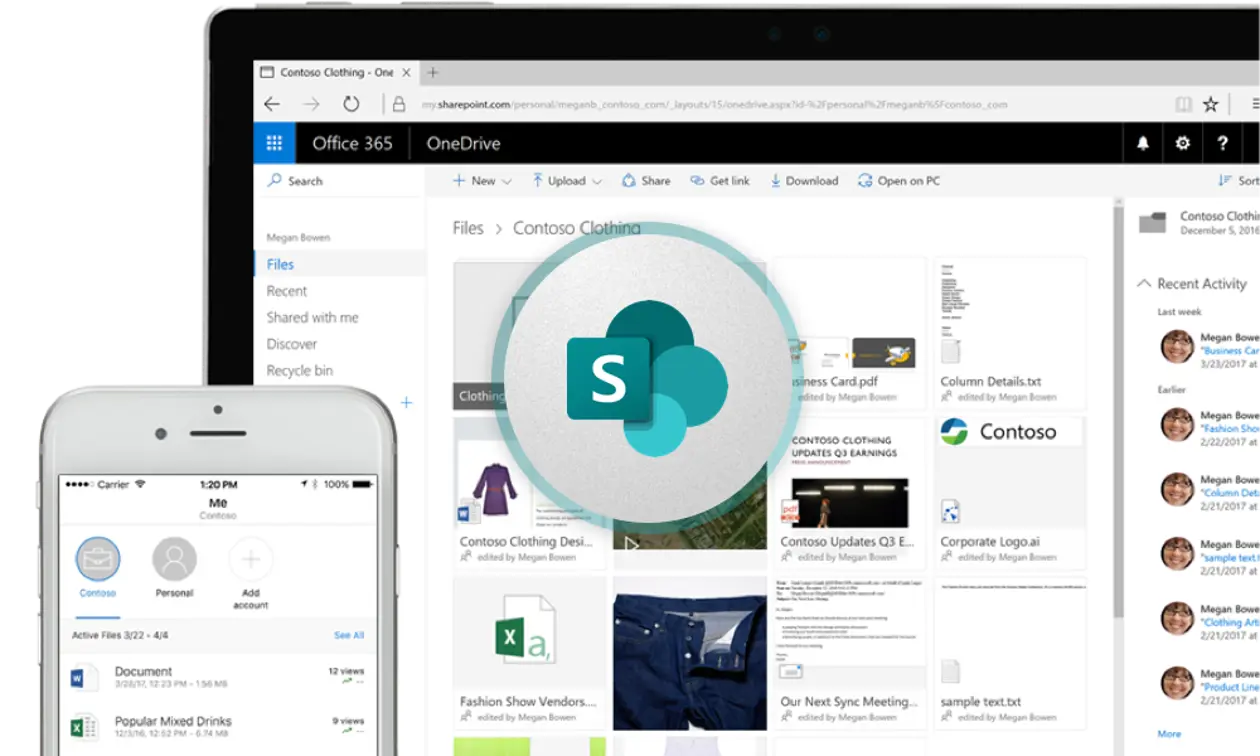Open the Corporate Logo.ai file tile

[1011, 493]
